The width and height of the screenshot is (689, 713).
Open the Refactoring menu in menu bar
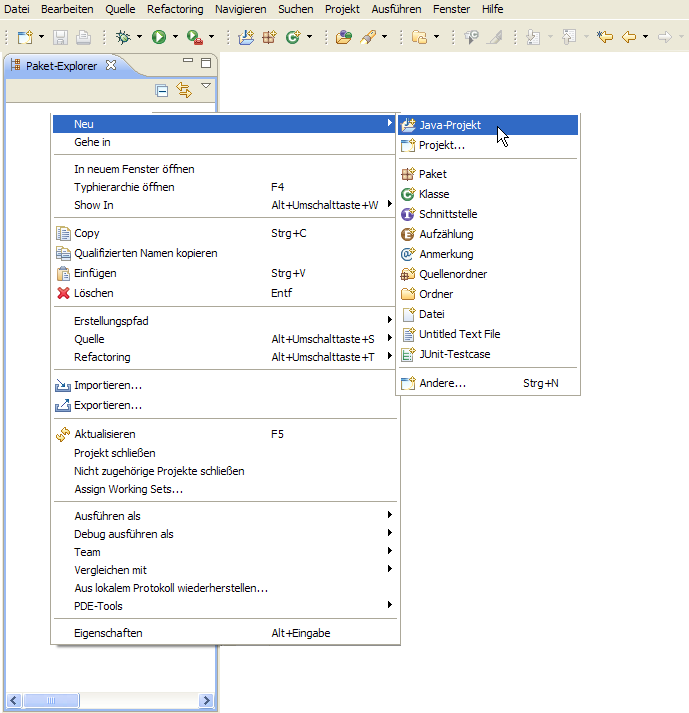[x=174, y=9]
